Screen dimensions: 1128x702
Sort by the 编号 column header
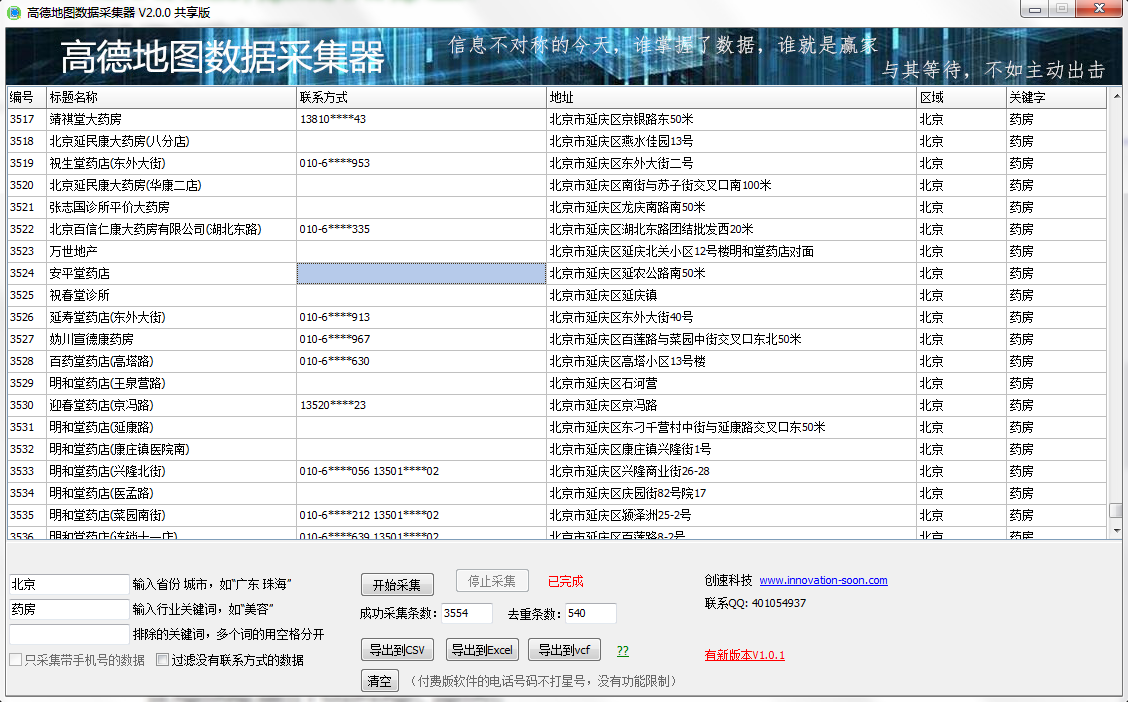[27, 97]
